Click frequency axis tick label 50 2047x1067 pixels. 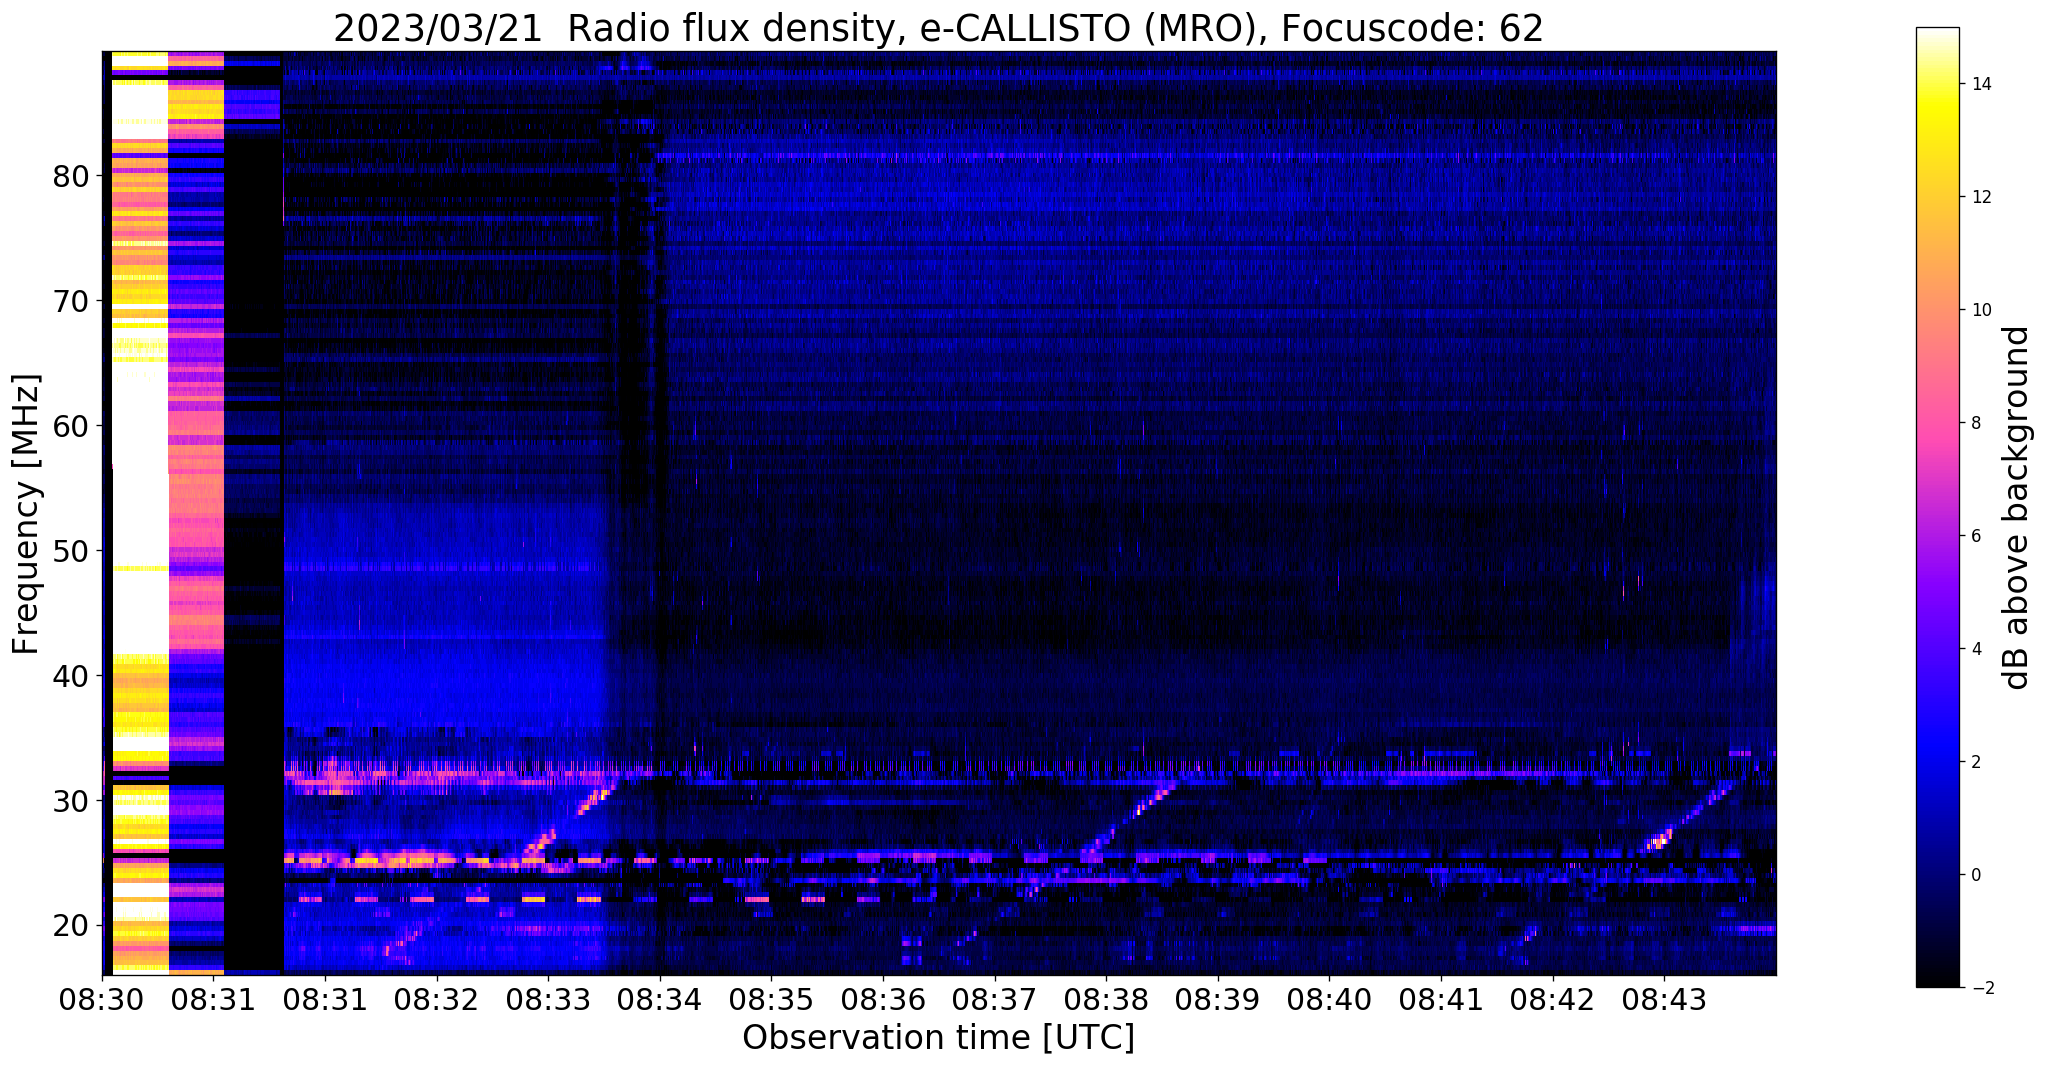(71, 550)
